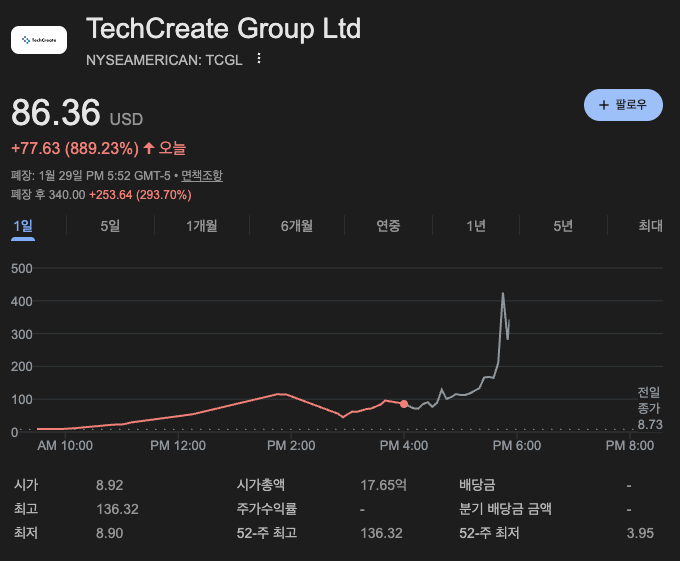
Task: Open the 면책조항 disclaimer link
Action: click(x=202, y=176)
